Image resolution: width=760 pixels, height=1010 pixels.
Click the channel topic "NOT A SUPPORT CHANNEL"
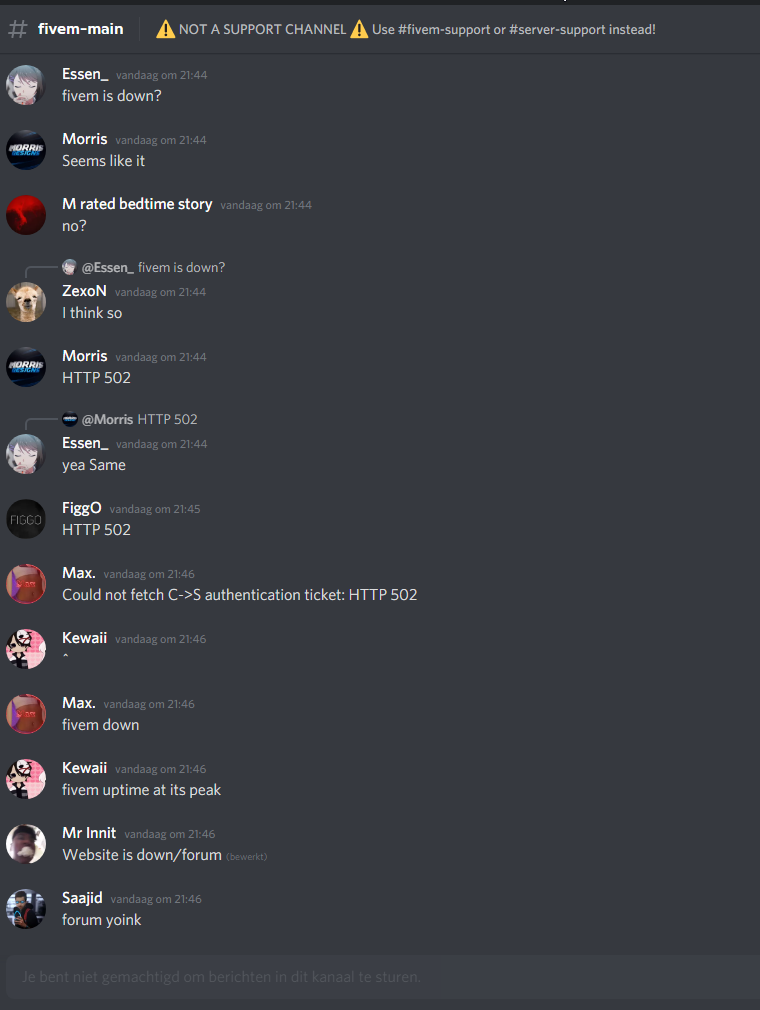click(x=263, y=30)
